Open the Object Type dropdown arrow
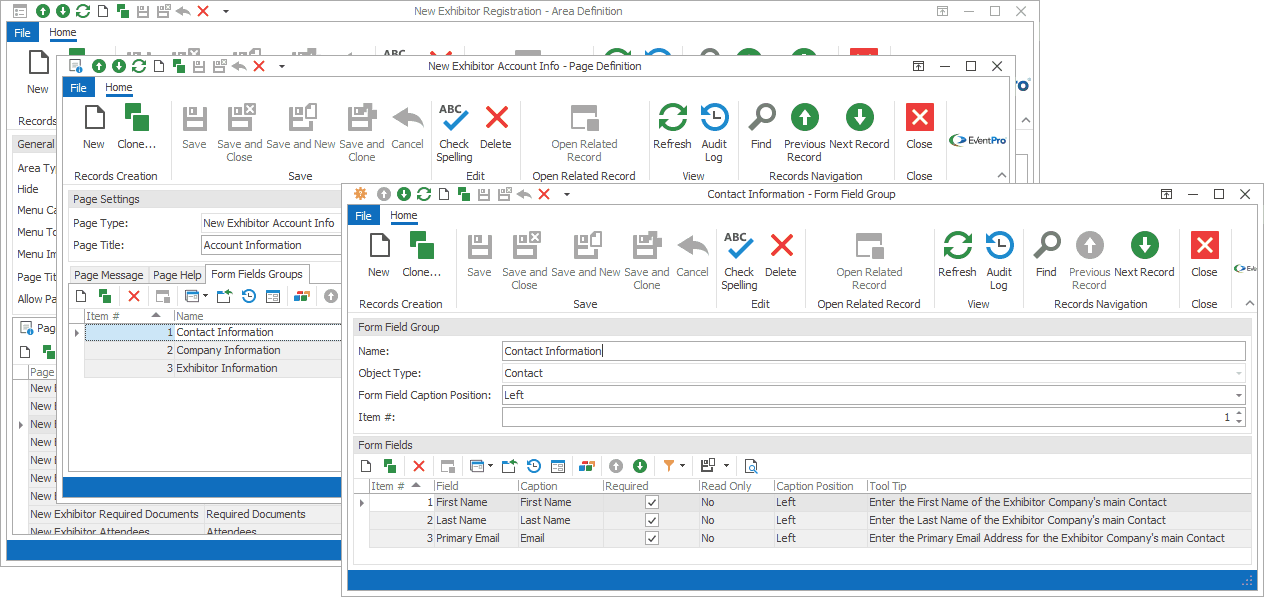Image resolution: width=1264 pixels, height=597 pixels. pyautogui.click(x=1239, y=373)
